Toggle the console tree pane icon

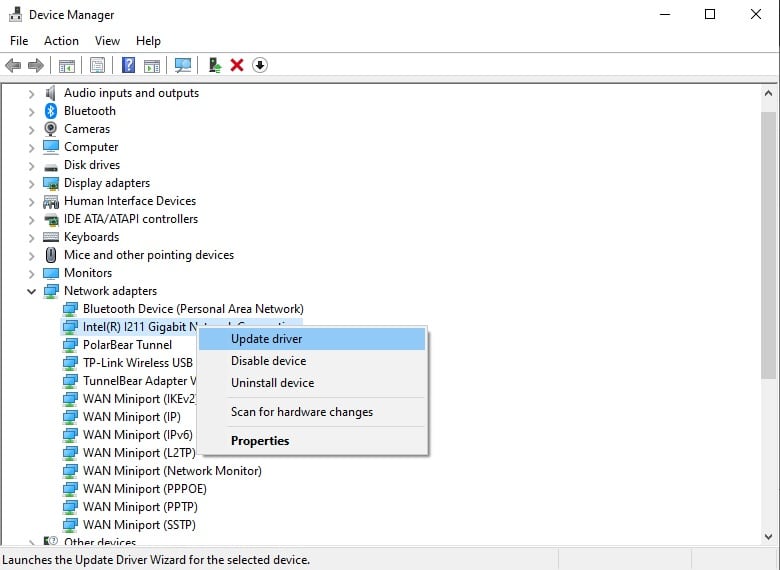[x=67, y=65]
